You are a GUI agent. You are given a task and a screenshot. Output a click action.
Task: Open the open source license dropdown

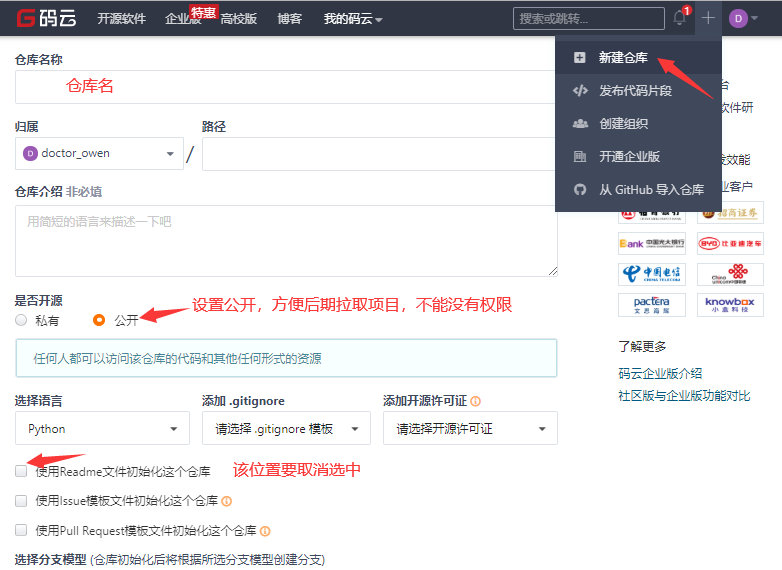pyautogui.click(x=470, y=429)
